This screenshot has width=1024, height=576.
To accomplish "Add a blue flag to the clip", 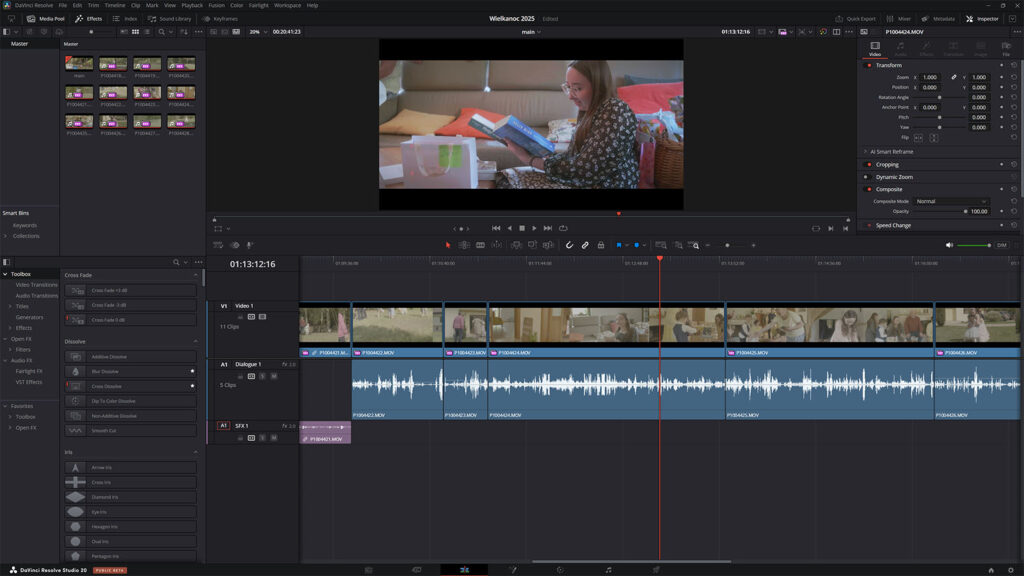I will tap(618, 245).
